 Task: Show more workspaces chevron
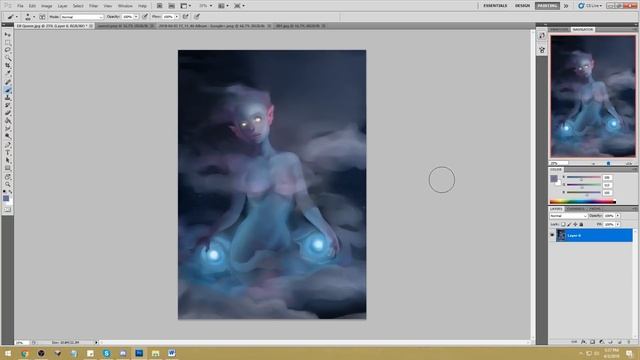tap(566, 6)
